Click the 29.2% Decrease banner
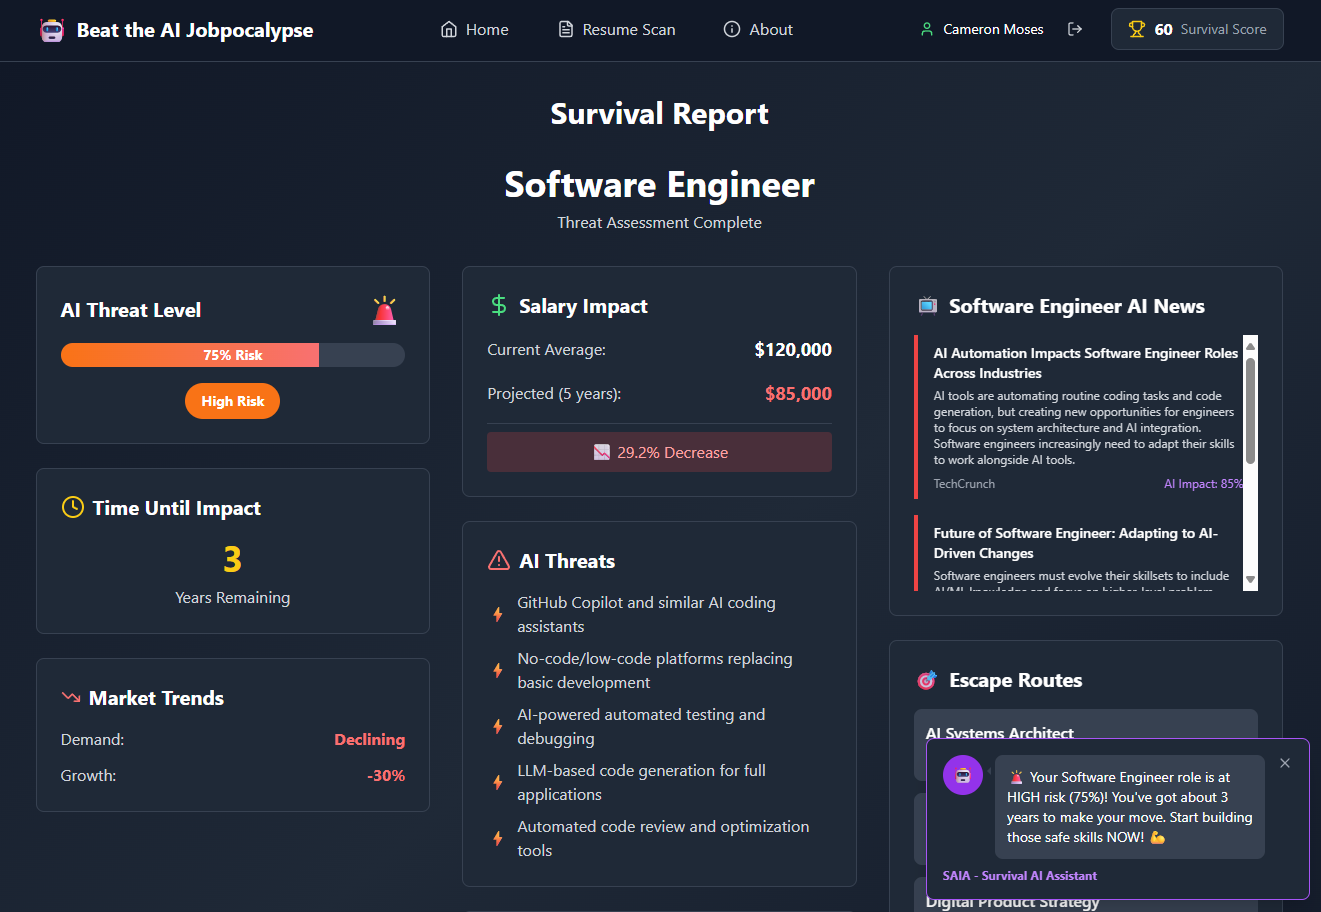The image size is (1321, 912). click(659, 452)
